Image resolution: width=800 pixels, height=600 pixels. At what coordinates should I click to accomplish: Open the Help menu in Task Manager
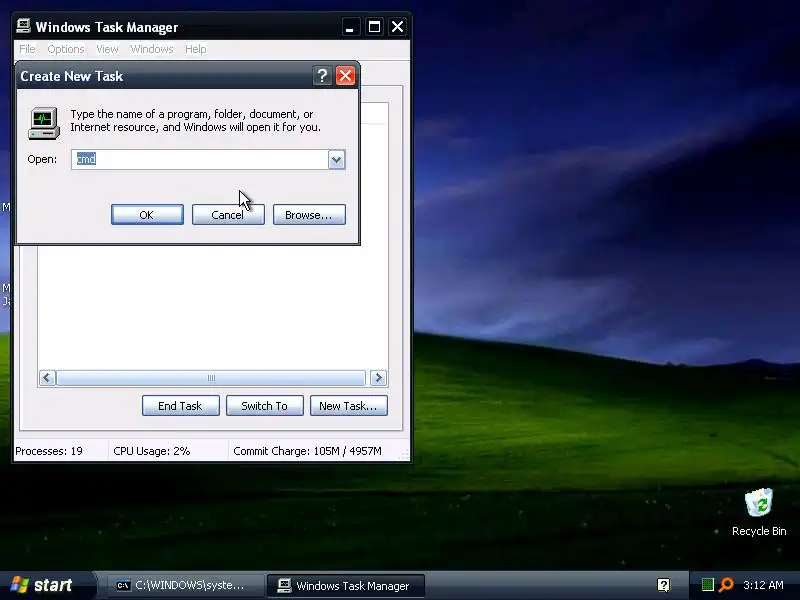click(x=195, y=49)
